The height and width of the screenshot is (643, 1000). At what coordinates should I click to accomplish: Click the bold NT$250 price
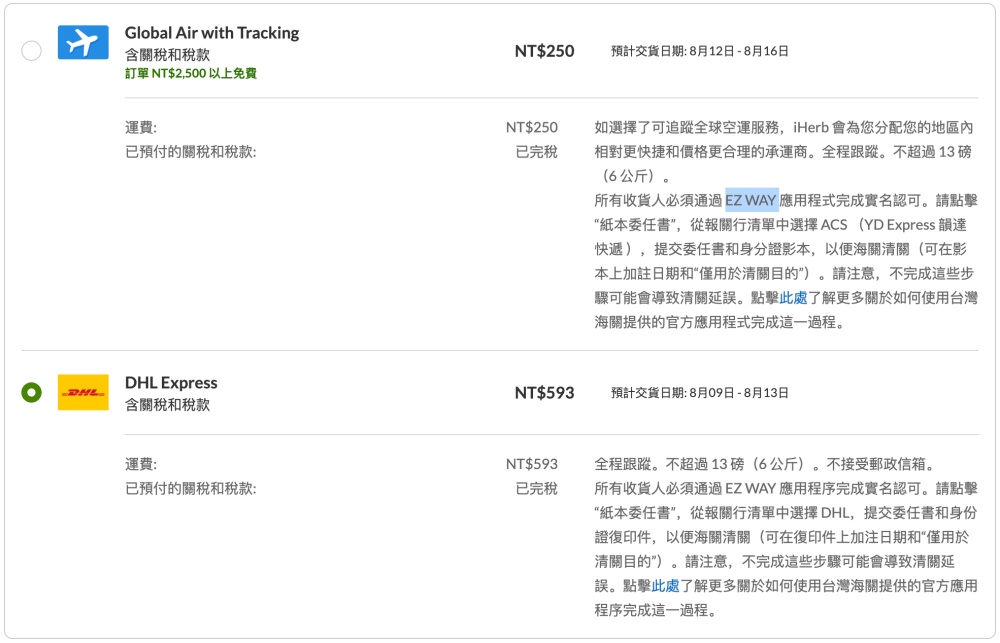click(x=544, y=51)
